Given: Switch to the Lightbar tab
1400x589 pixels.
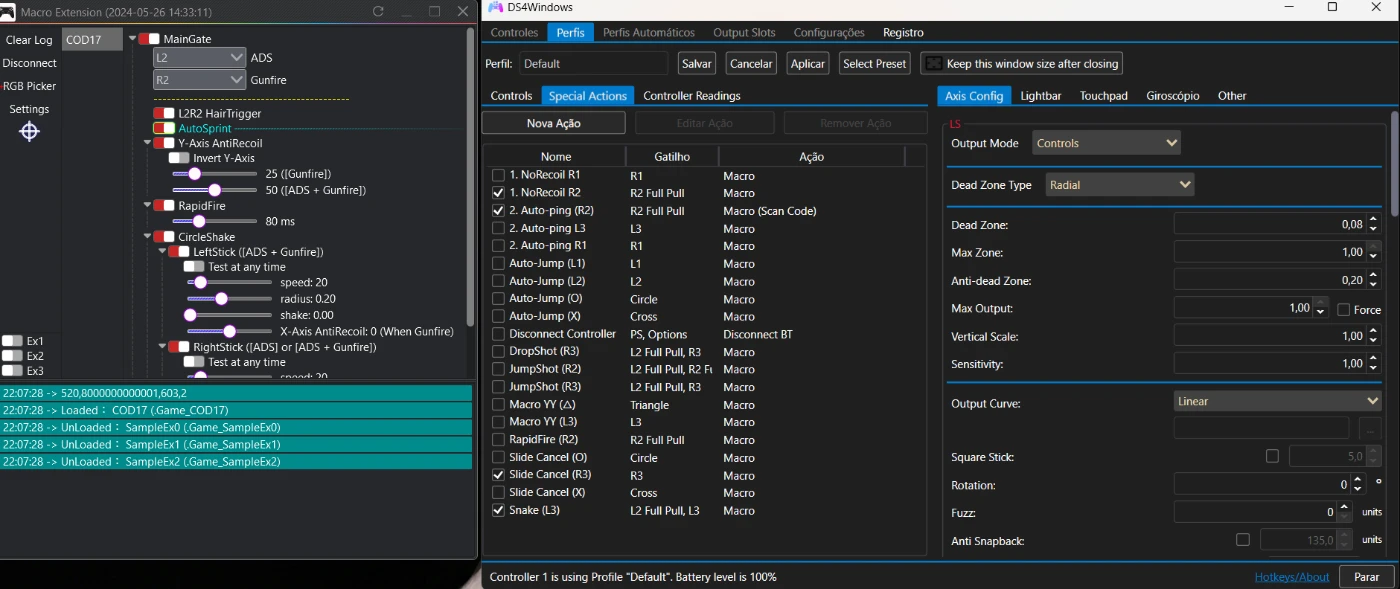Looking at the screenshot, I should (x=1041, y=96).
